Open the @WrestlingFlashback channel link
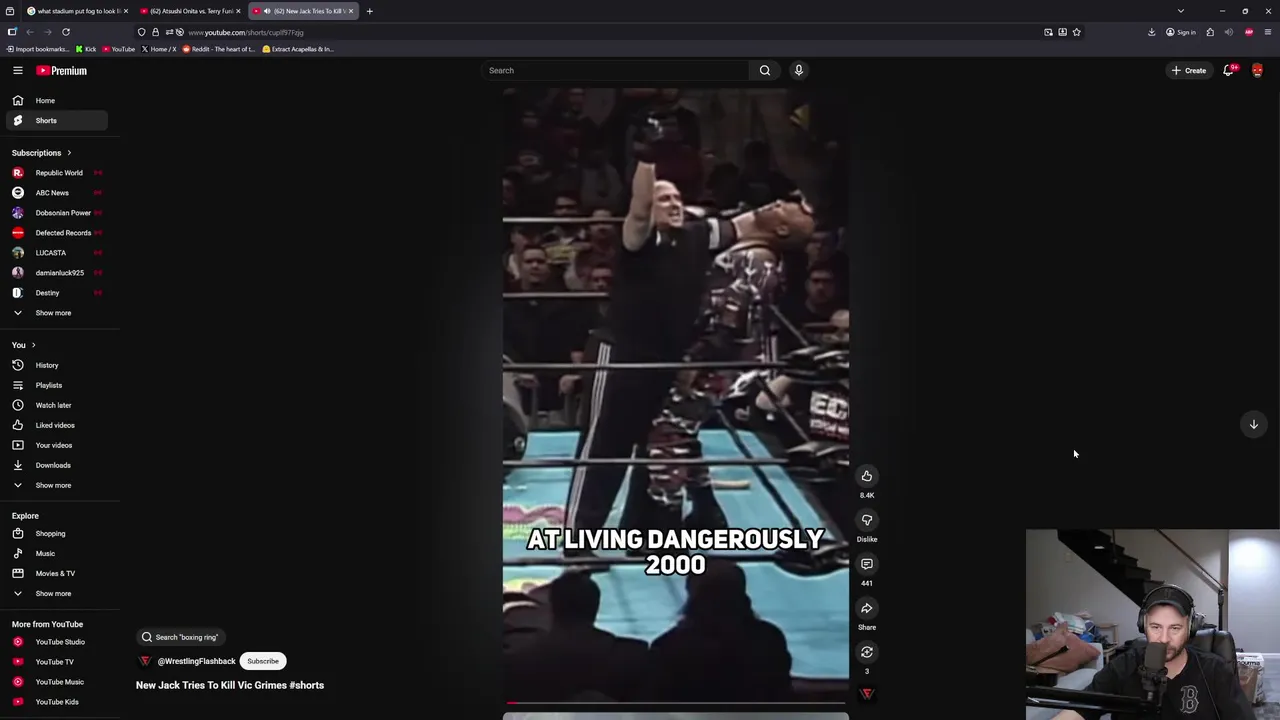Image resolution: width=1280 pixels, height=720 pixels. [196, 661]
